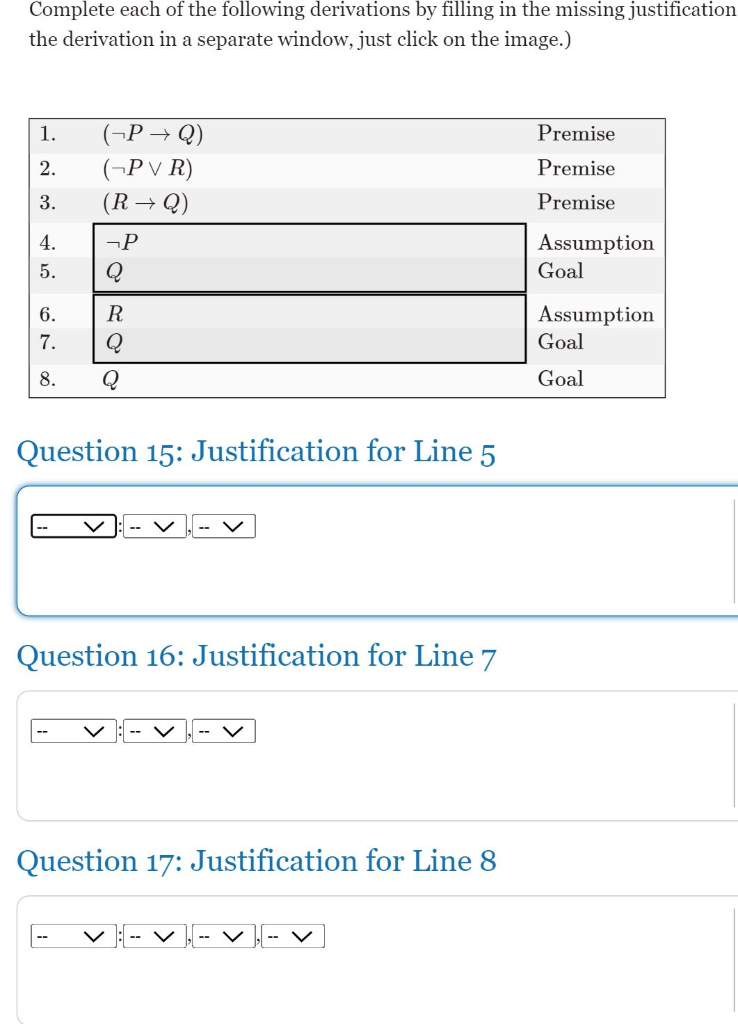Screen dimensions: 738x1024
Task: Open the last dropdown in Question 16
Action: click(222, 730)
